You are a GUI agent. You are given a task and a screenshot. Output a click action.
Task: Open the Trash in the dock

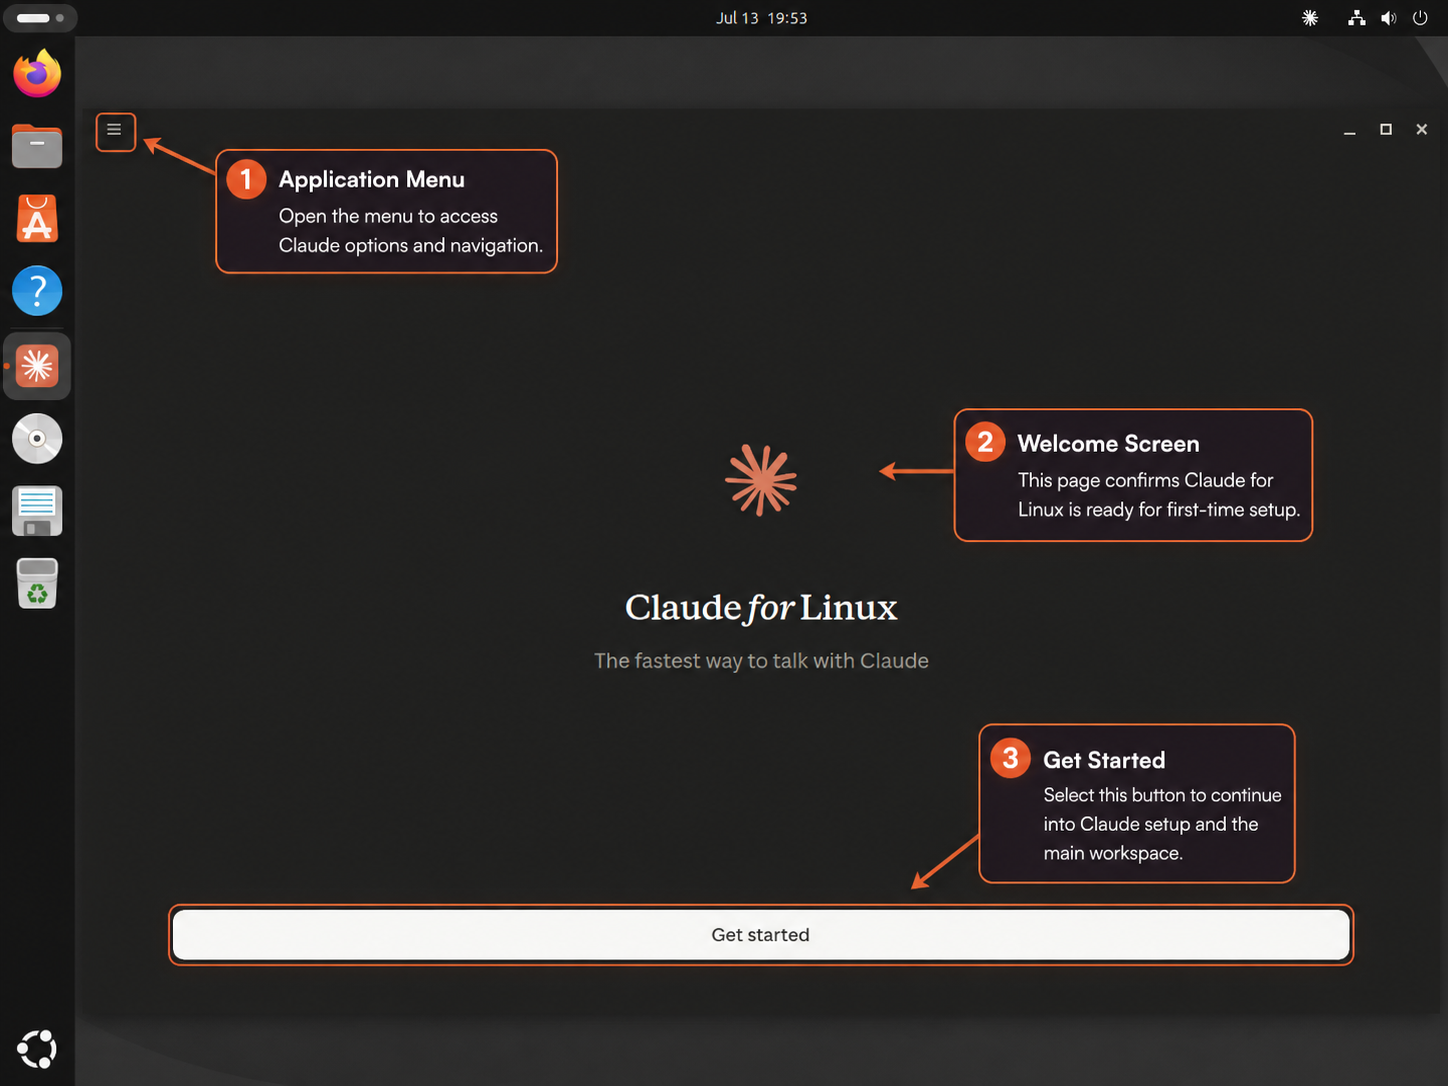pyautogui.click(x=37, y=584)
